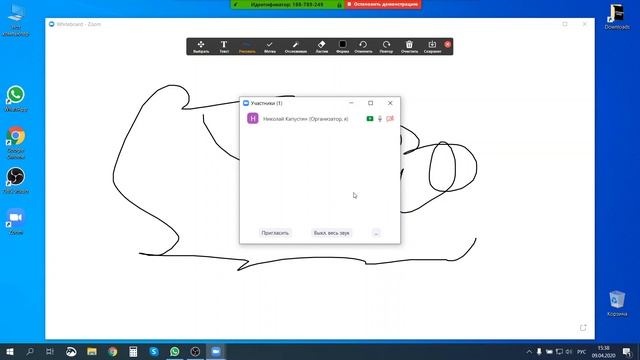The height and width of the screenshot is (360, 640).
Task: Open the clock and date flyout
Action: [x=603, y=351]
